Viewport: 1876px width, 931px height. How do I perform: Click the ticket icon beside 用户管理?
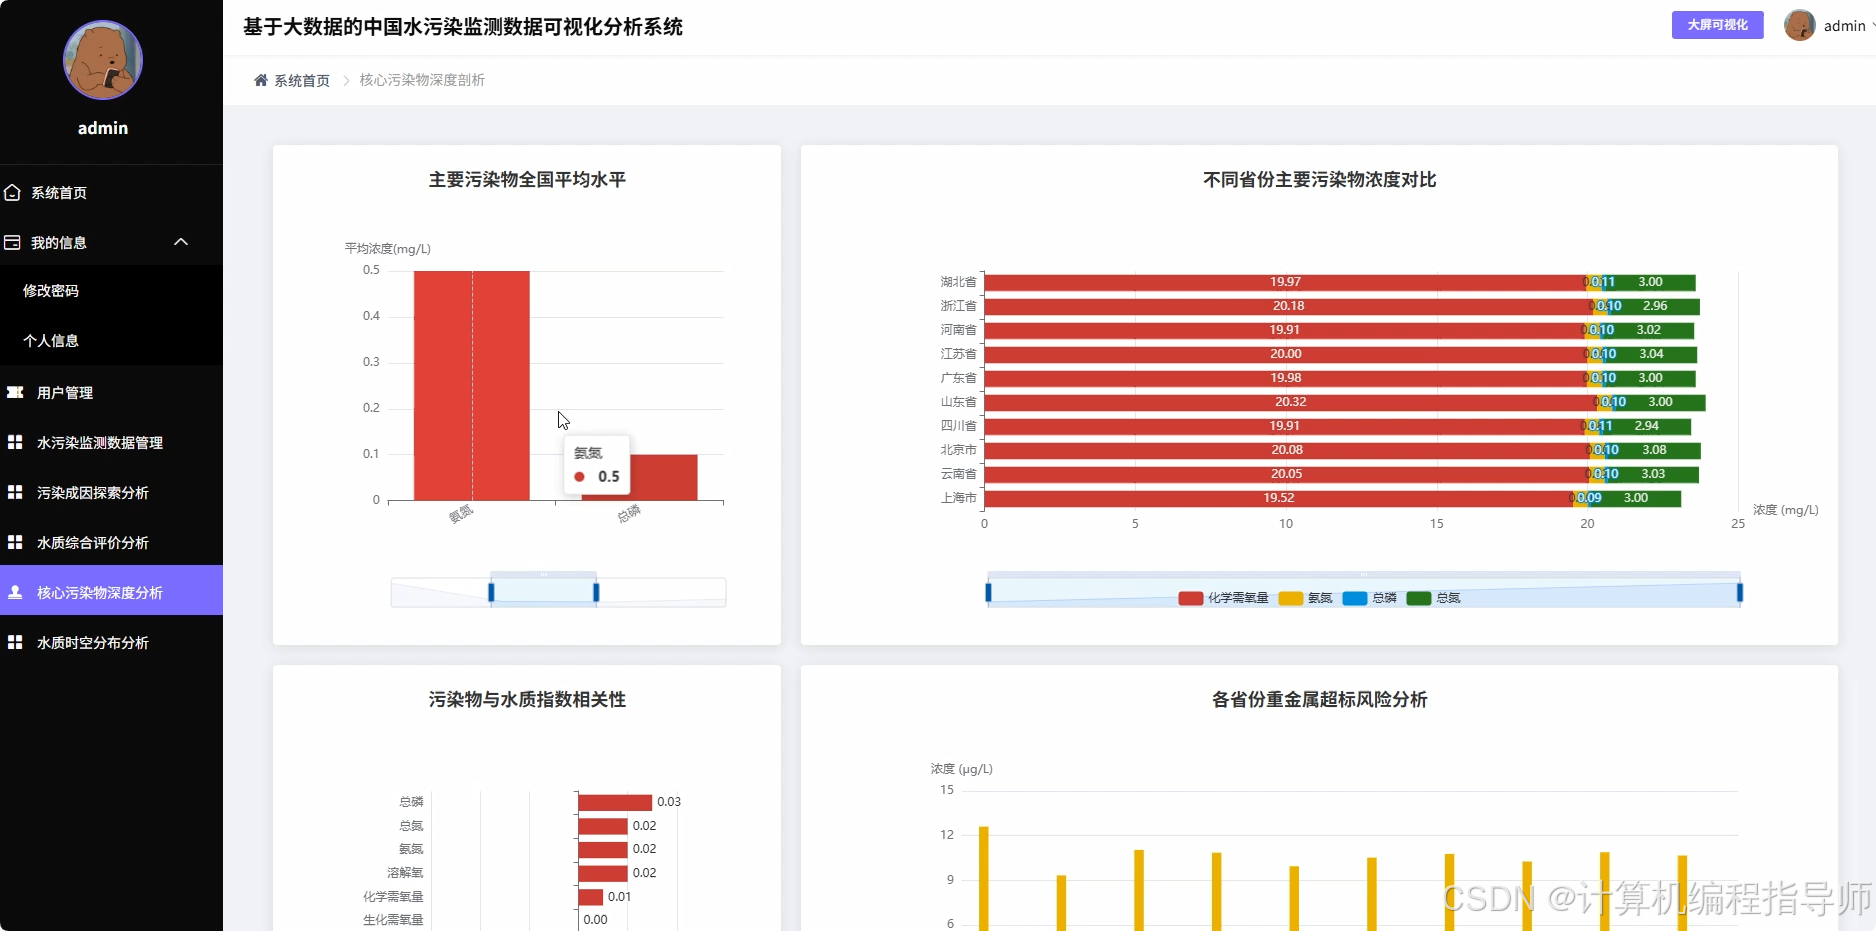click(15, 392)
